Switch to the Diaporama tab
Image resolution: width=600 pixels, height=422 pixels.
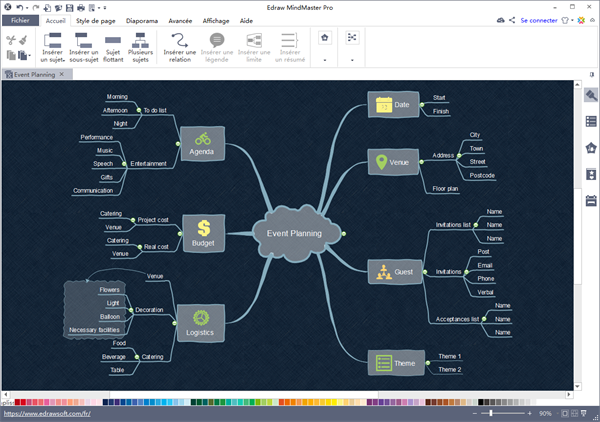coord(141,19)
